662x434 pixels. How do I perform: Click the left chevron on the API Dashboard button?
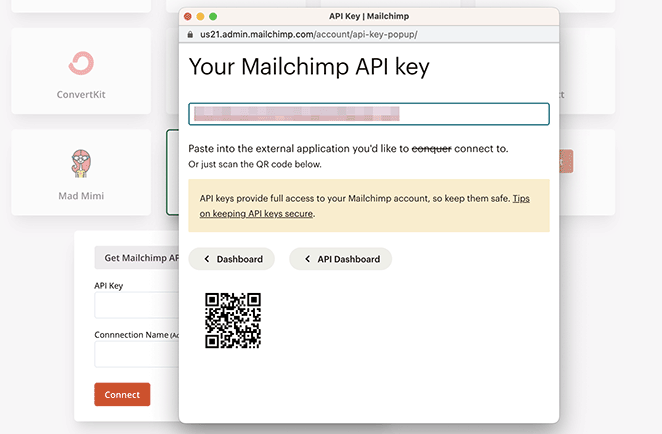pos(307,259)
